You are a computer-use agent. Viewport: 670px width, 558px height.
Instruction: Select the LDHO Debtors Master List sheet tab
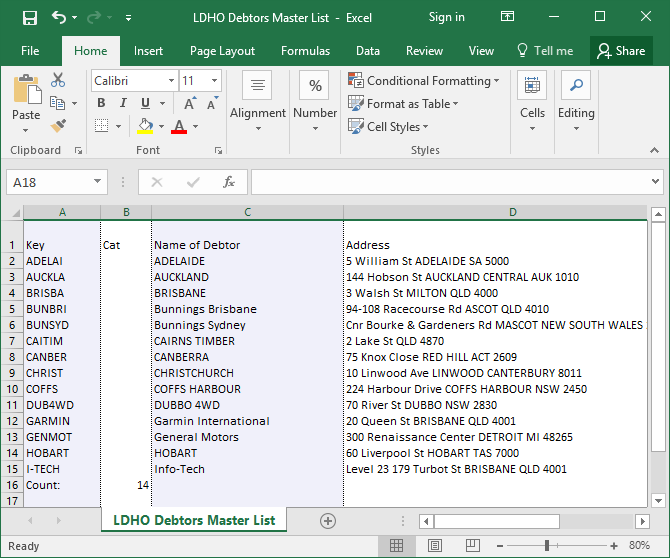tap(194, 520)
